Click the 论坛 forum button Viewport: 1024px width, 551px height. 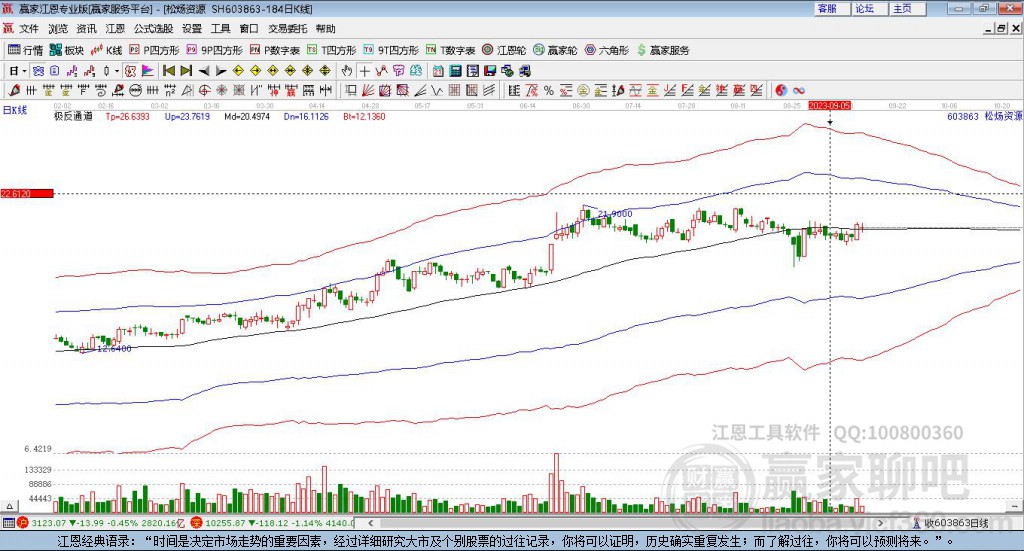(869, 8)
